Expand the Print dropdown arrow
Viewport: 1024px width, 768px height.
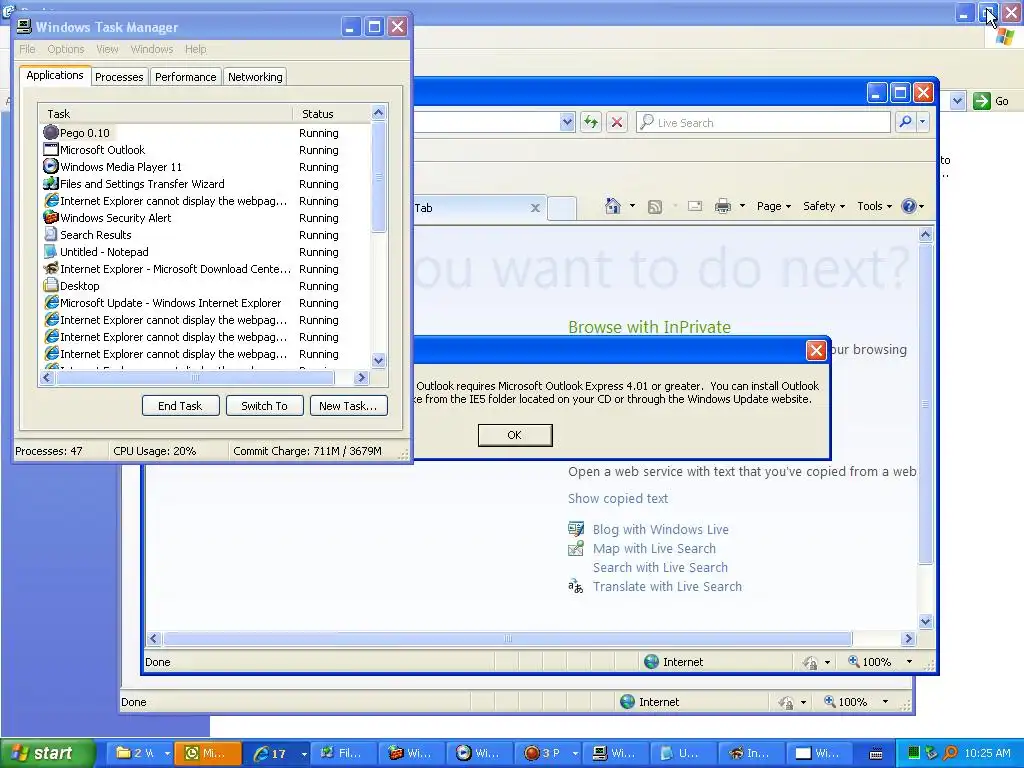point(742,206)
